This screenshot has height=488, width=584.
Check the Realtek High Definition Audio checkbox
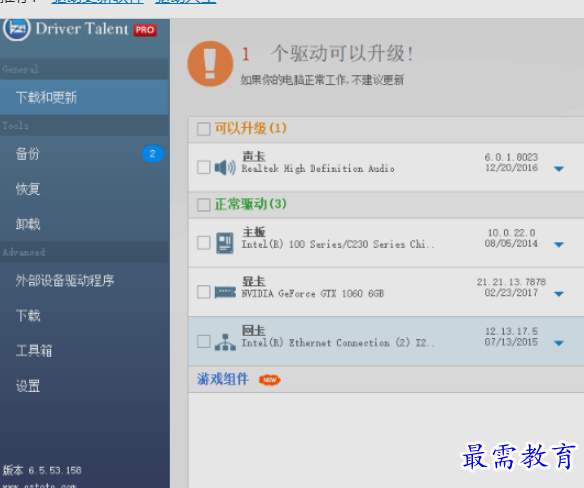click(x=204, y=167)
